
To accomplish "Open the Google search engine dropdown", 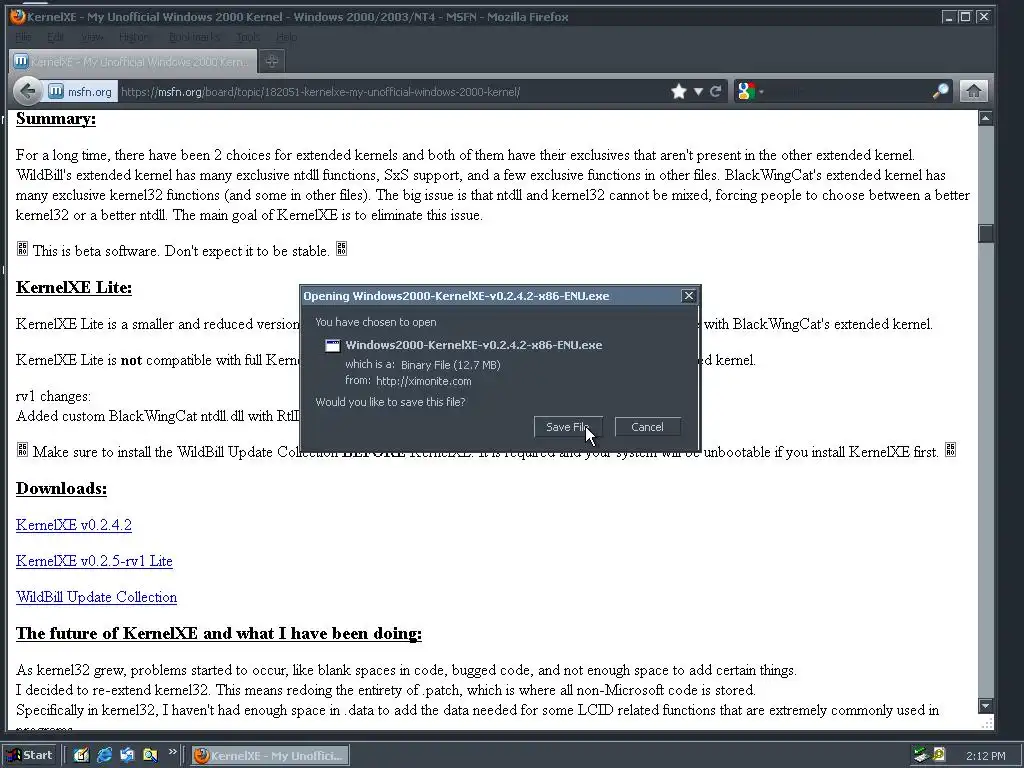I will (749, 91).
